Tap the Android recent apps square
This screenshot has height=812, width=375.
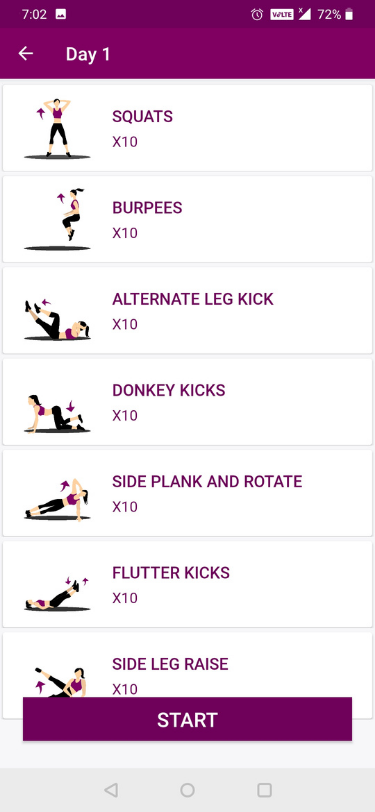tap(265, 790)
